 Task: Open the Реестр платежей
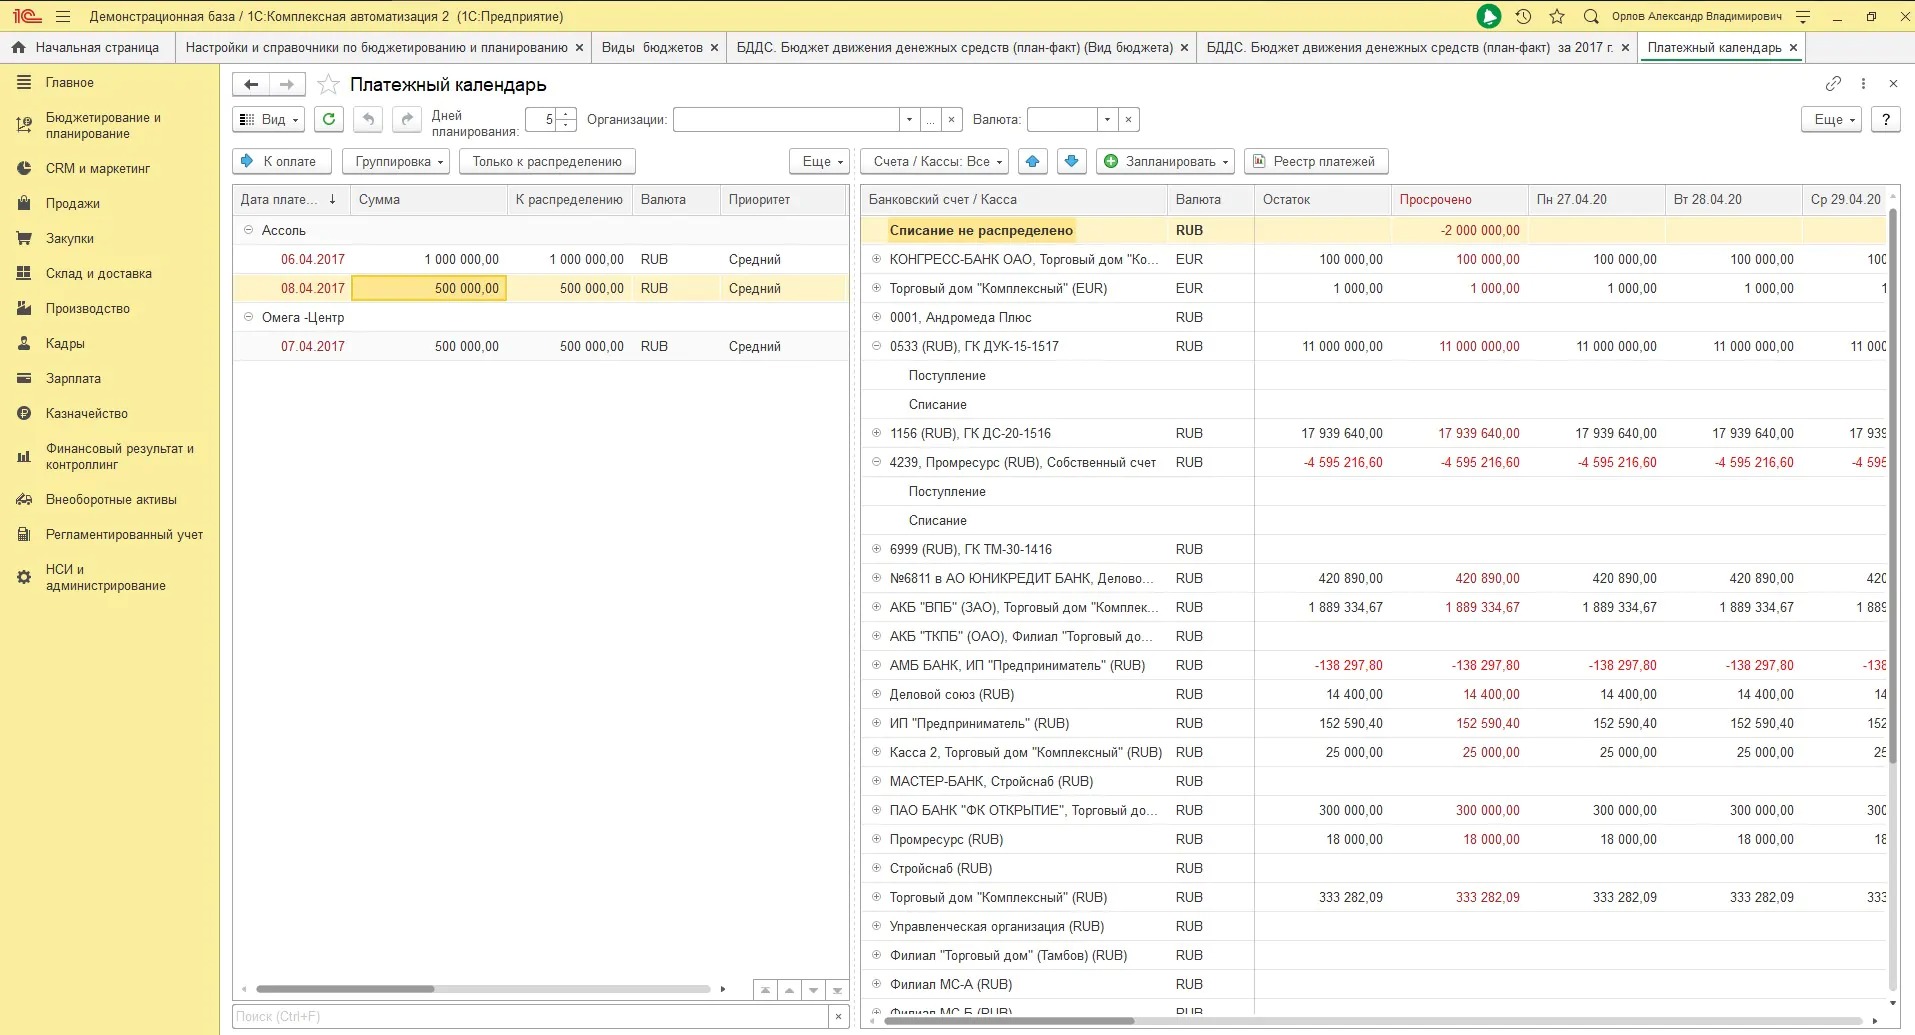(1316, 161)
